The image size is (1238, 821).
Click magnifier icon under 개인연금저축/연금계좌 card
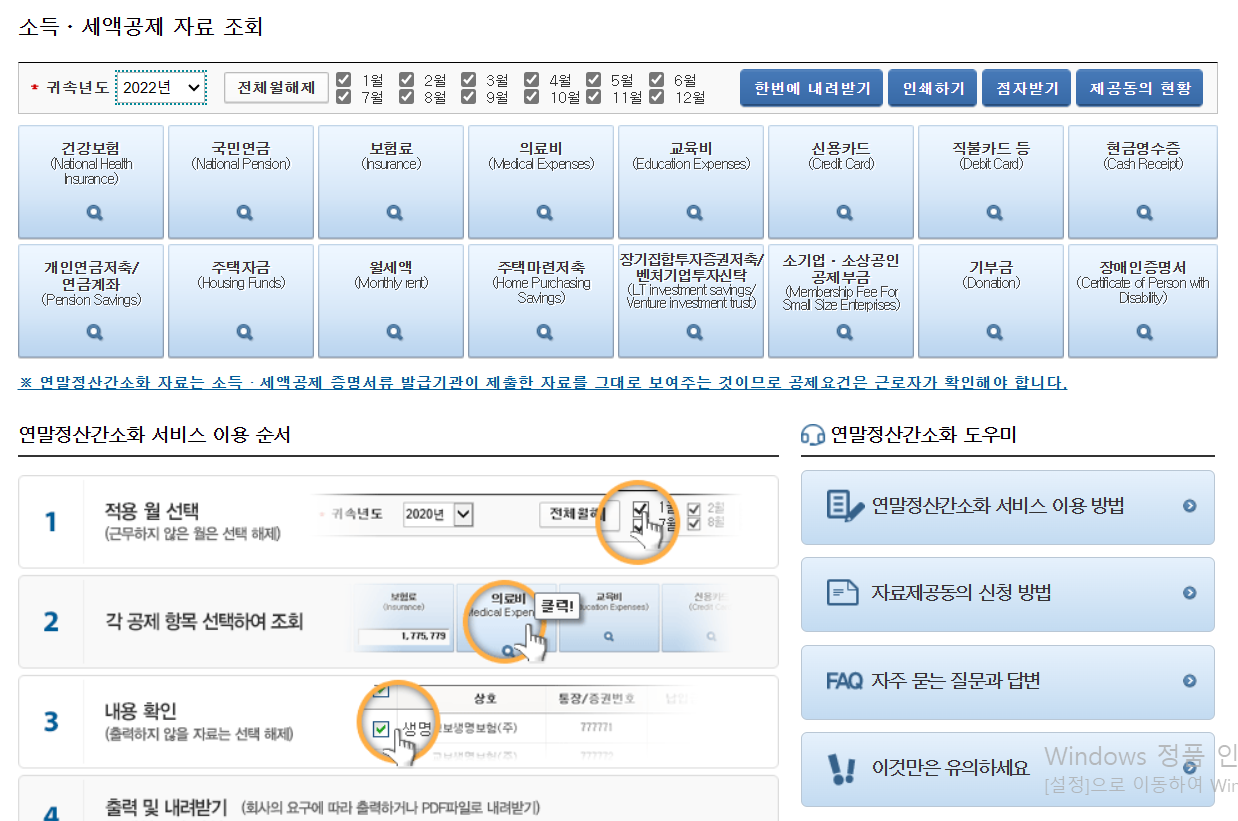click(x=94, y=333)
